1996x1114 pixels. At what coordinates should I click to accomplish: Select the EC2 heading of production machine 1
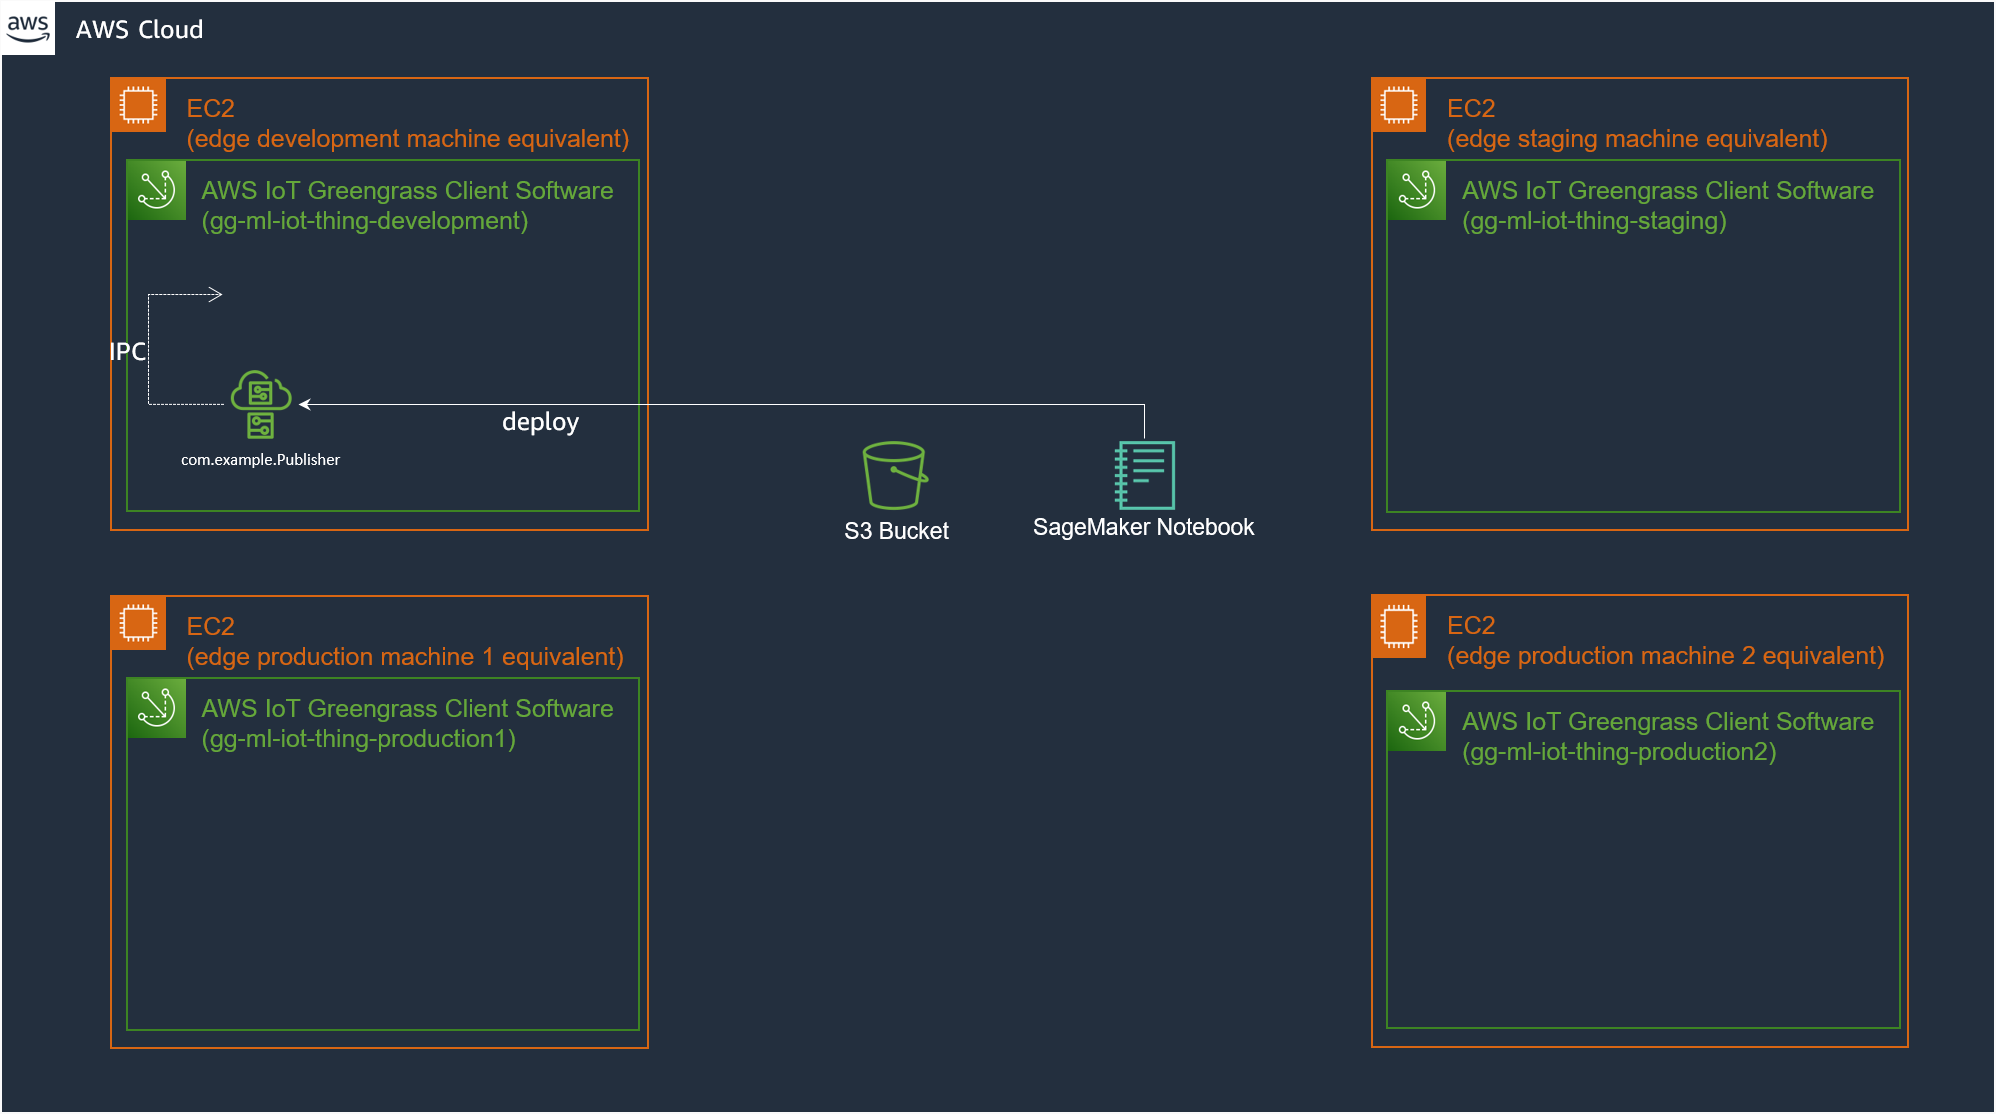[211, 626]
